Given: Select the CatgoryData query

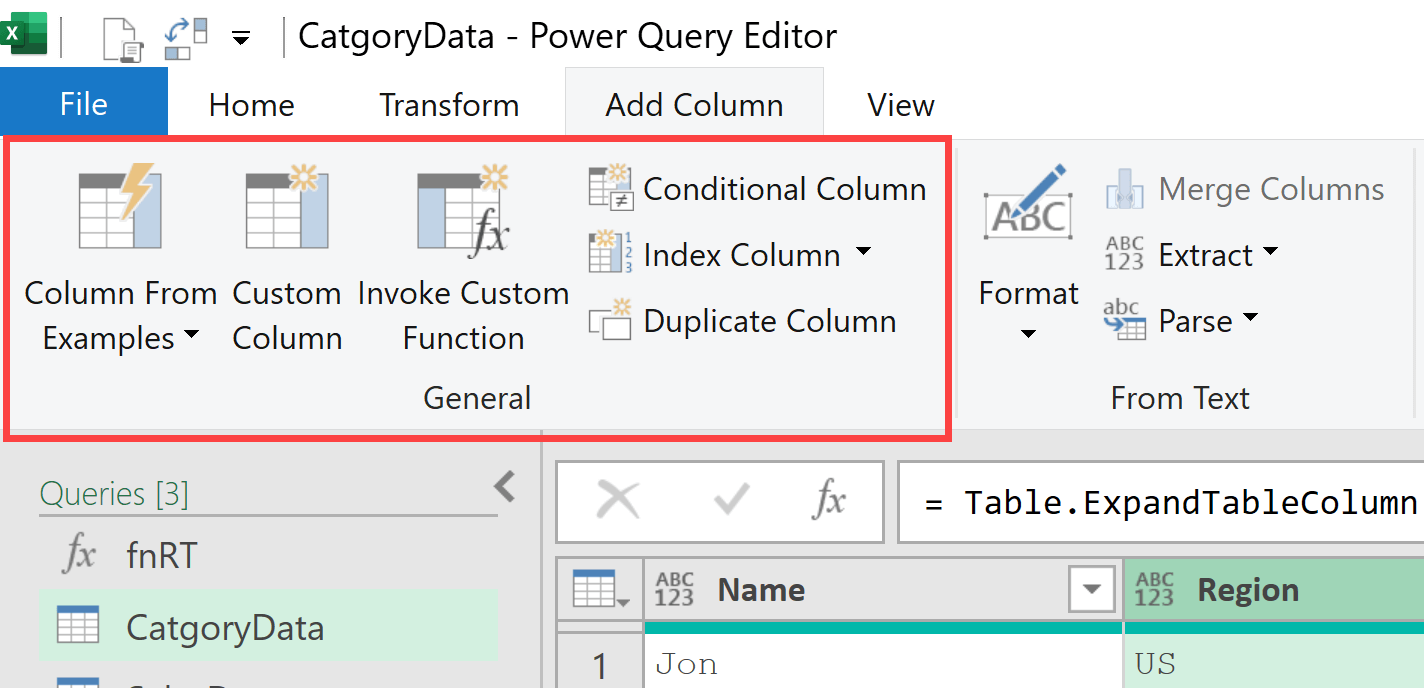Looking at the screenshot, I should click(x=268, y=627).
